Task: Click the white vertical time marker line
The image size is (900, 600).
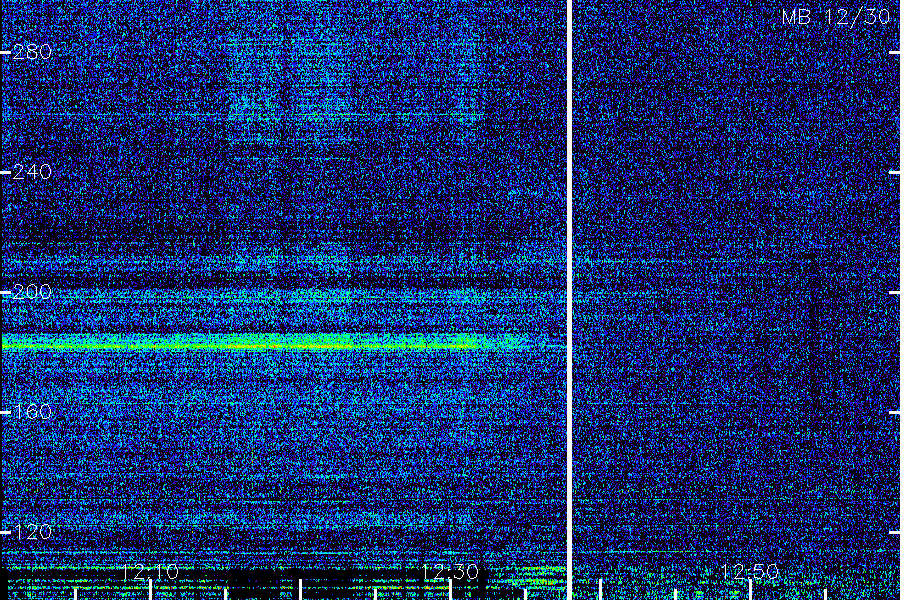Action: (x=571, y=300)
